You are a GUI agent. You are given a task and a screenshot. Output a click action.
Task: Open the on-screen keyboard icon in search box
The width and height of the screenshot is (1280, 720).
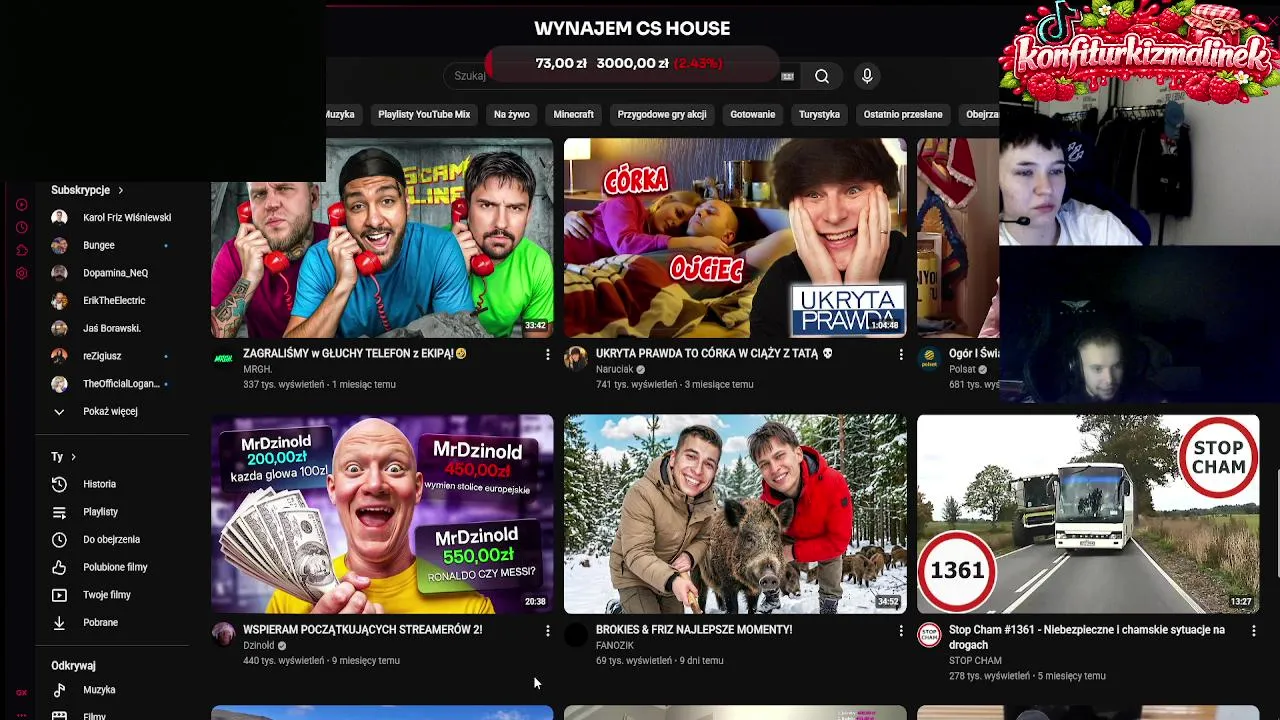(787, 76)
